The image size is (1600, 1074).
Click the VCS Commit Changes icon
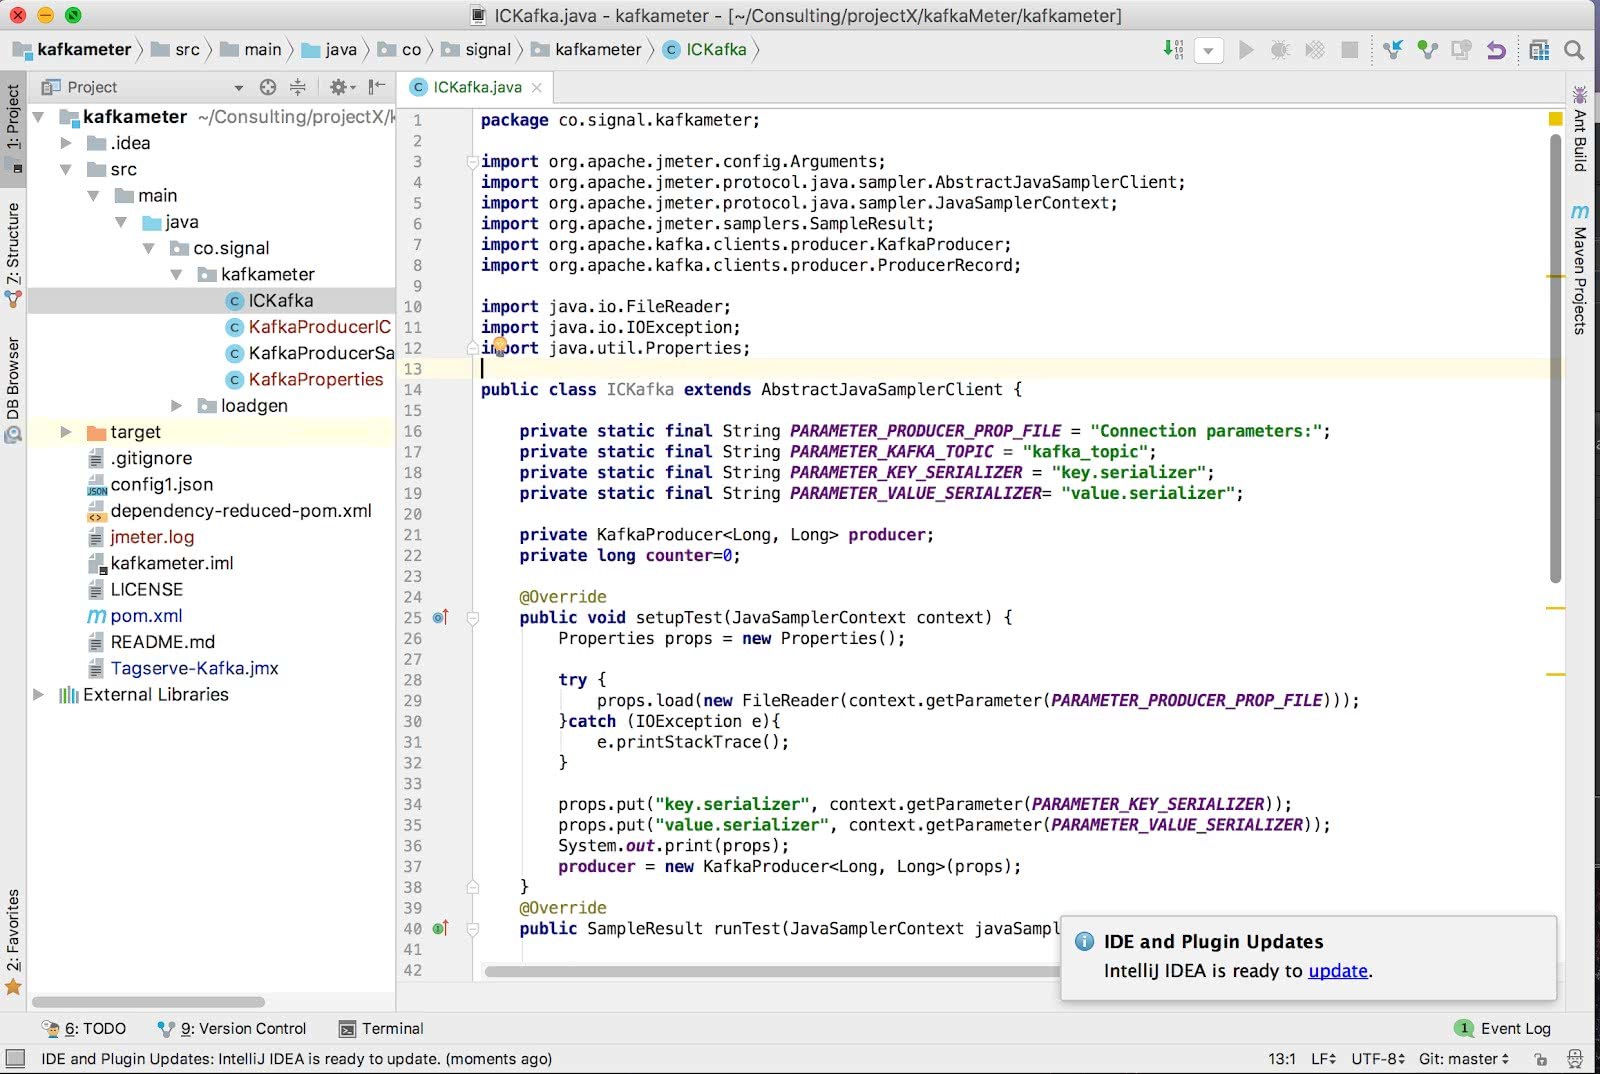pos(1427,50)
